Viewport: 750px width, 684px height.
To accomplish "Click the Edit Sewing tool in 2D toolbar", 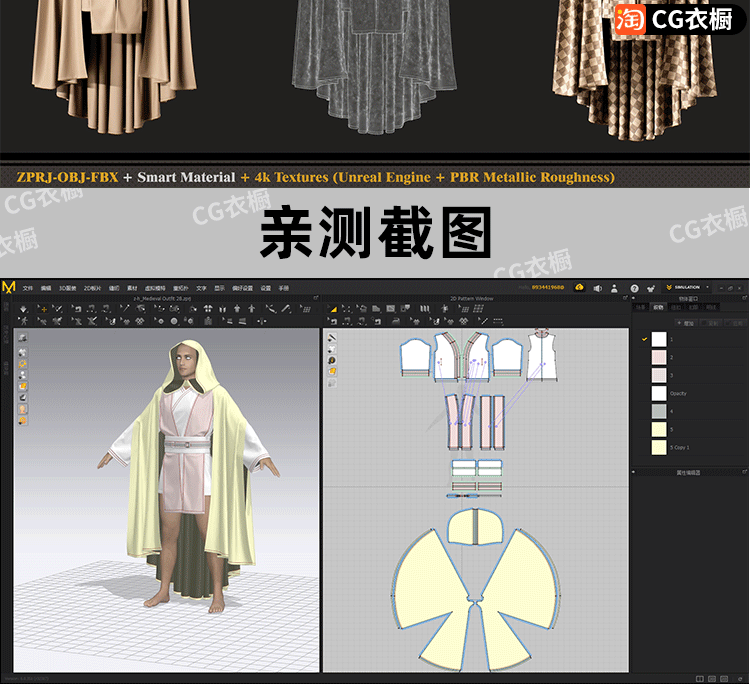I will 333,321.
